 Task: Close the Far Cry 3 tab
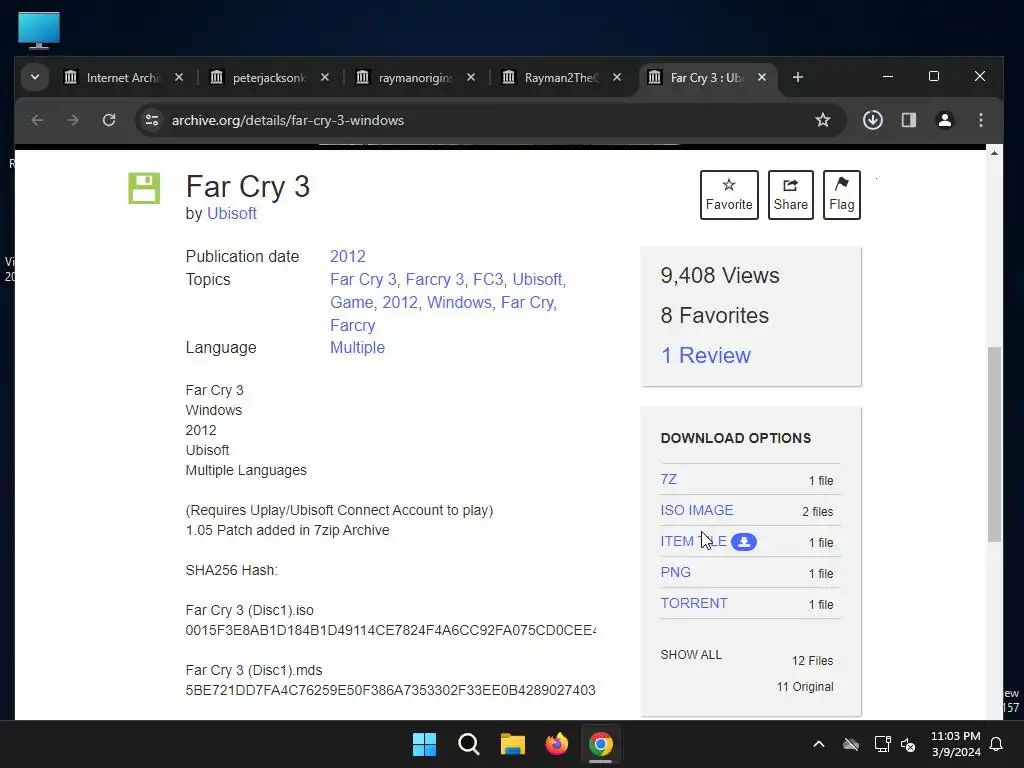(x=761, y=77)
